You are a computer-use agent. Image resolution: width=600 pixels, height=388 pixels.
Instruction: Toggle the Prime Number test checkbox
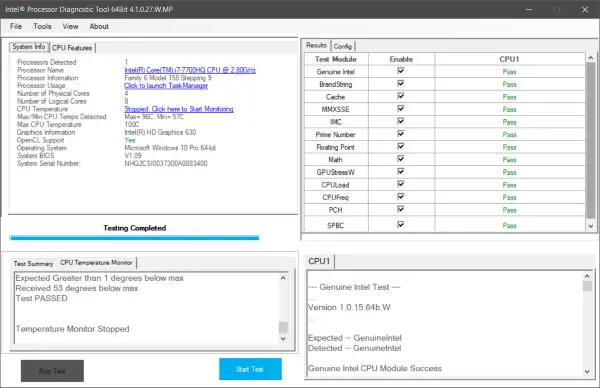pos(401,134)
